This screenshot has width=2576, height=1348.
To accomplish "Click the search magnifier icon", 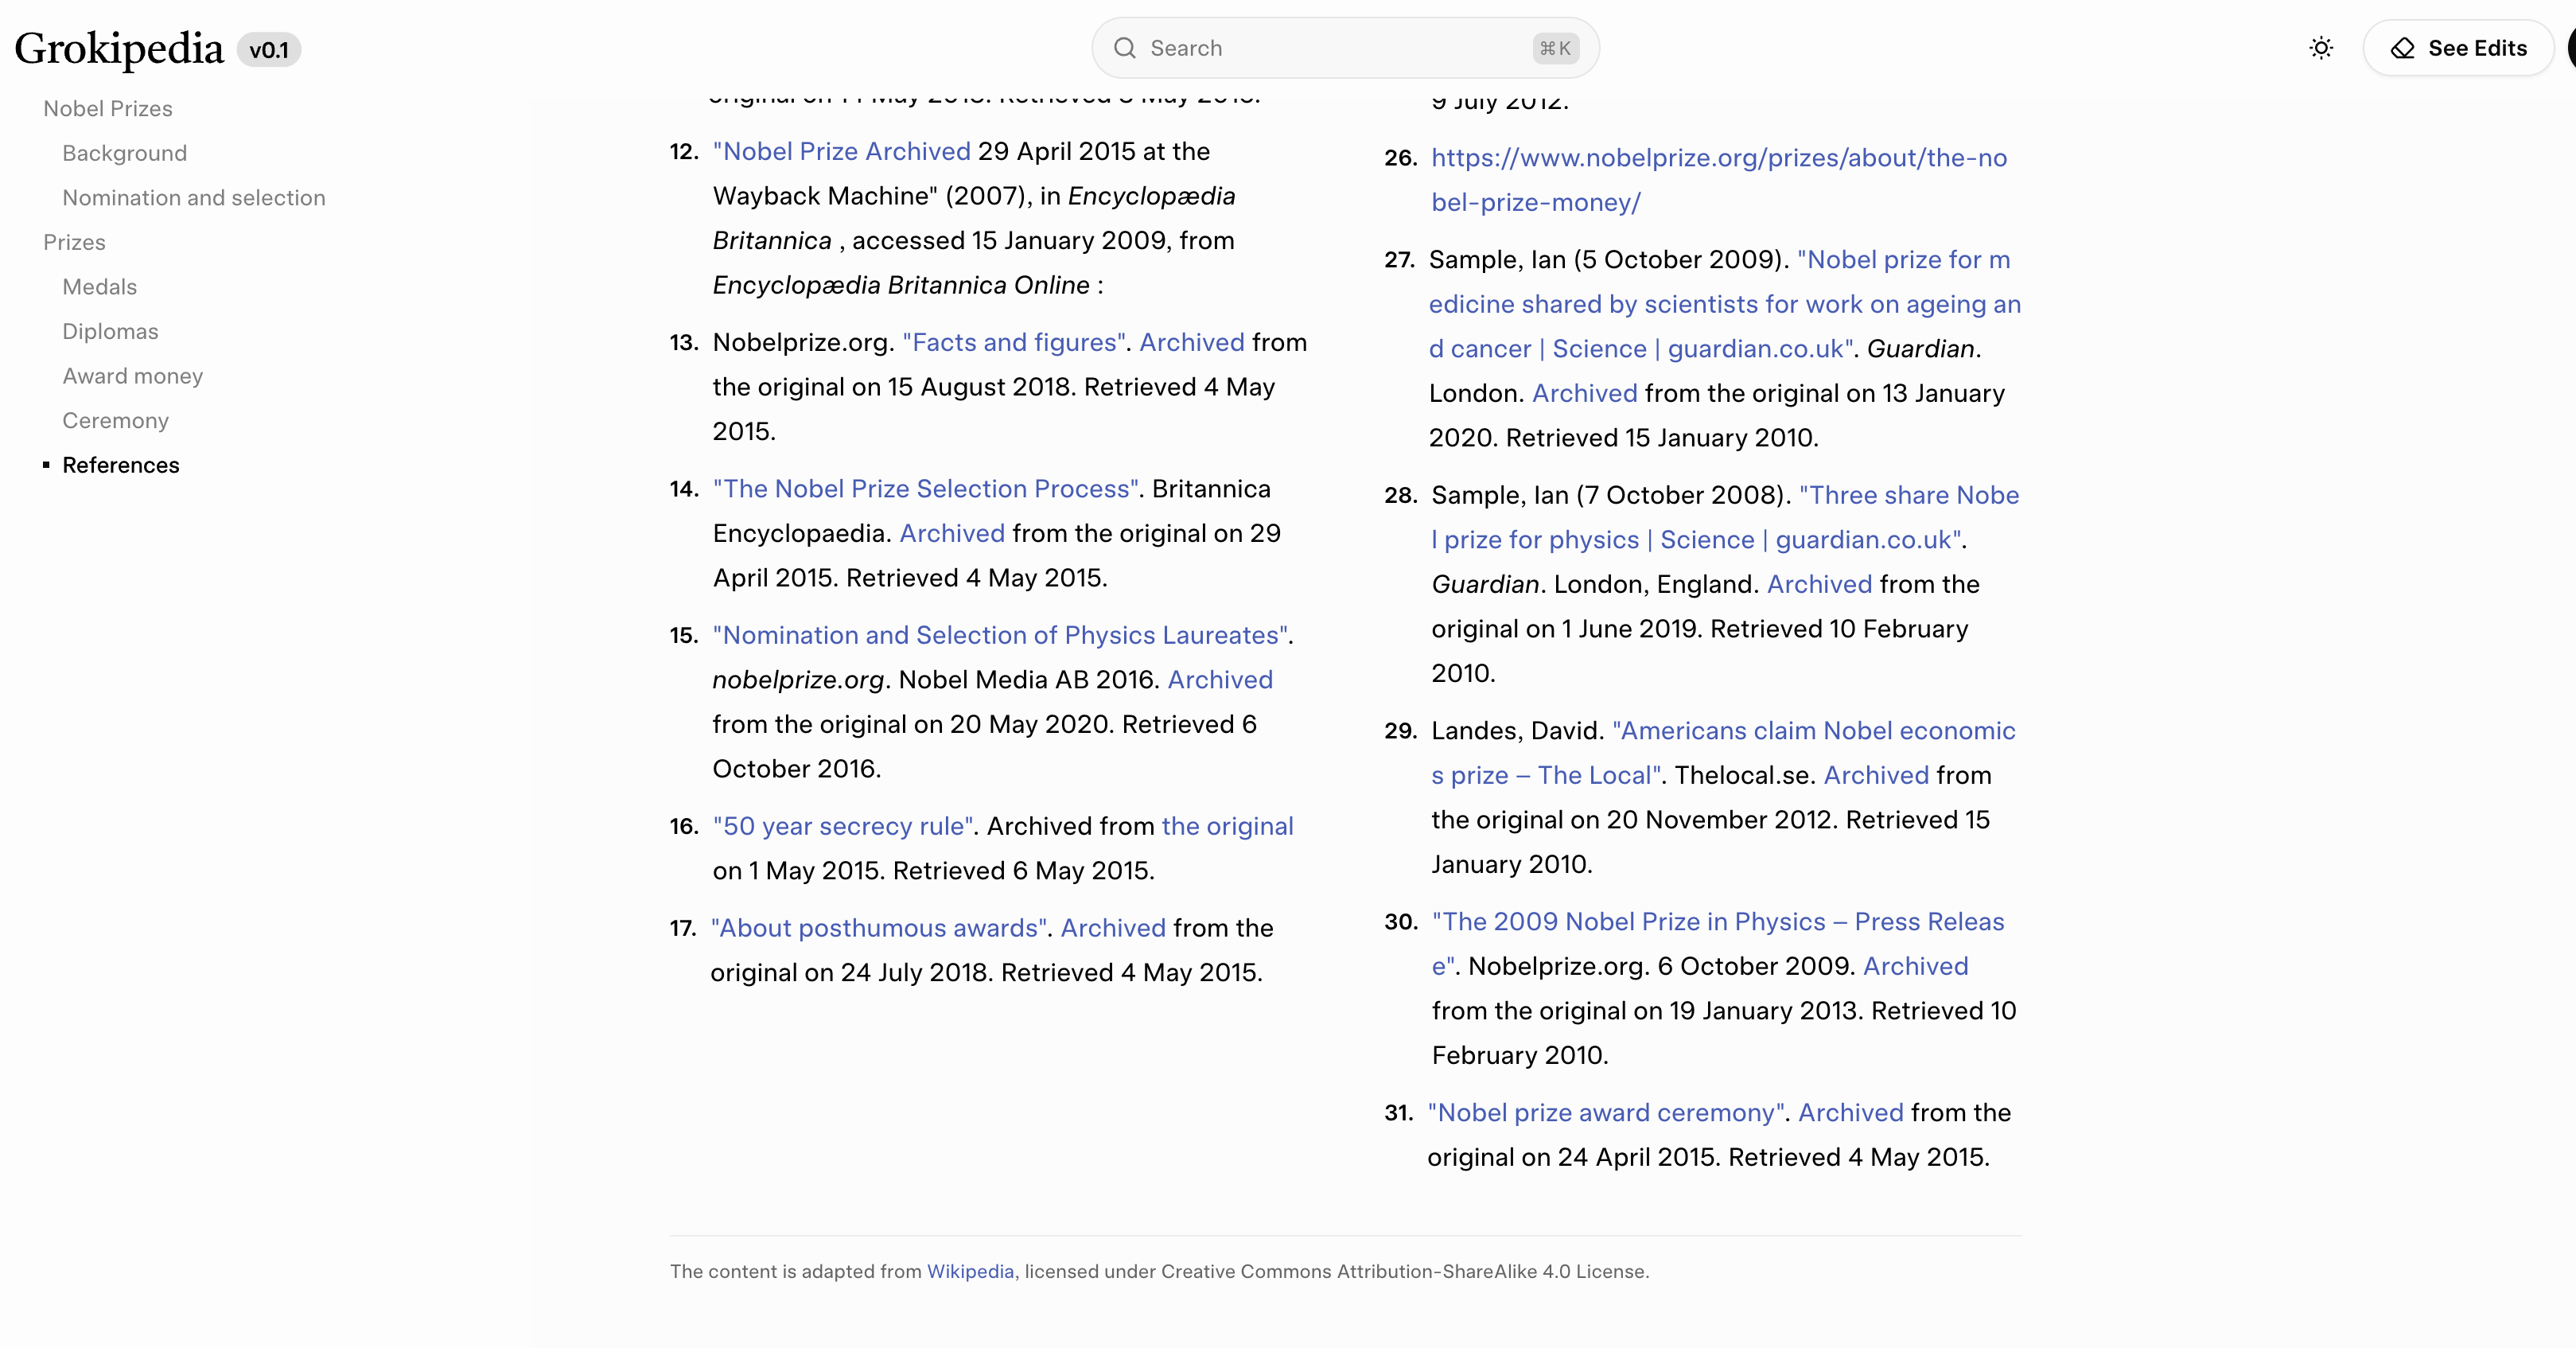I will tap(1124, 48).
